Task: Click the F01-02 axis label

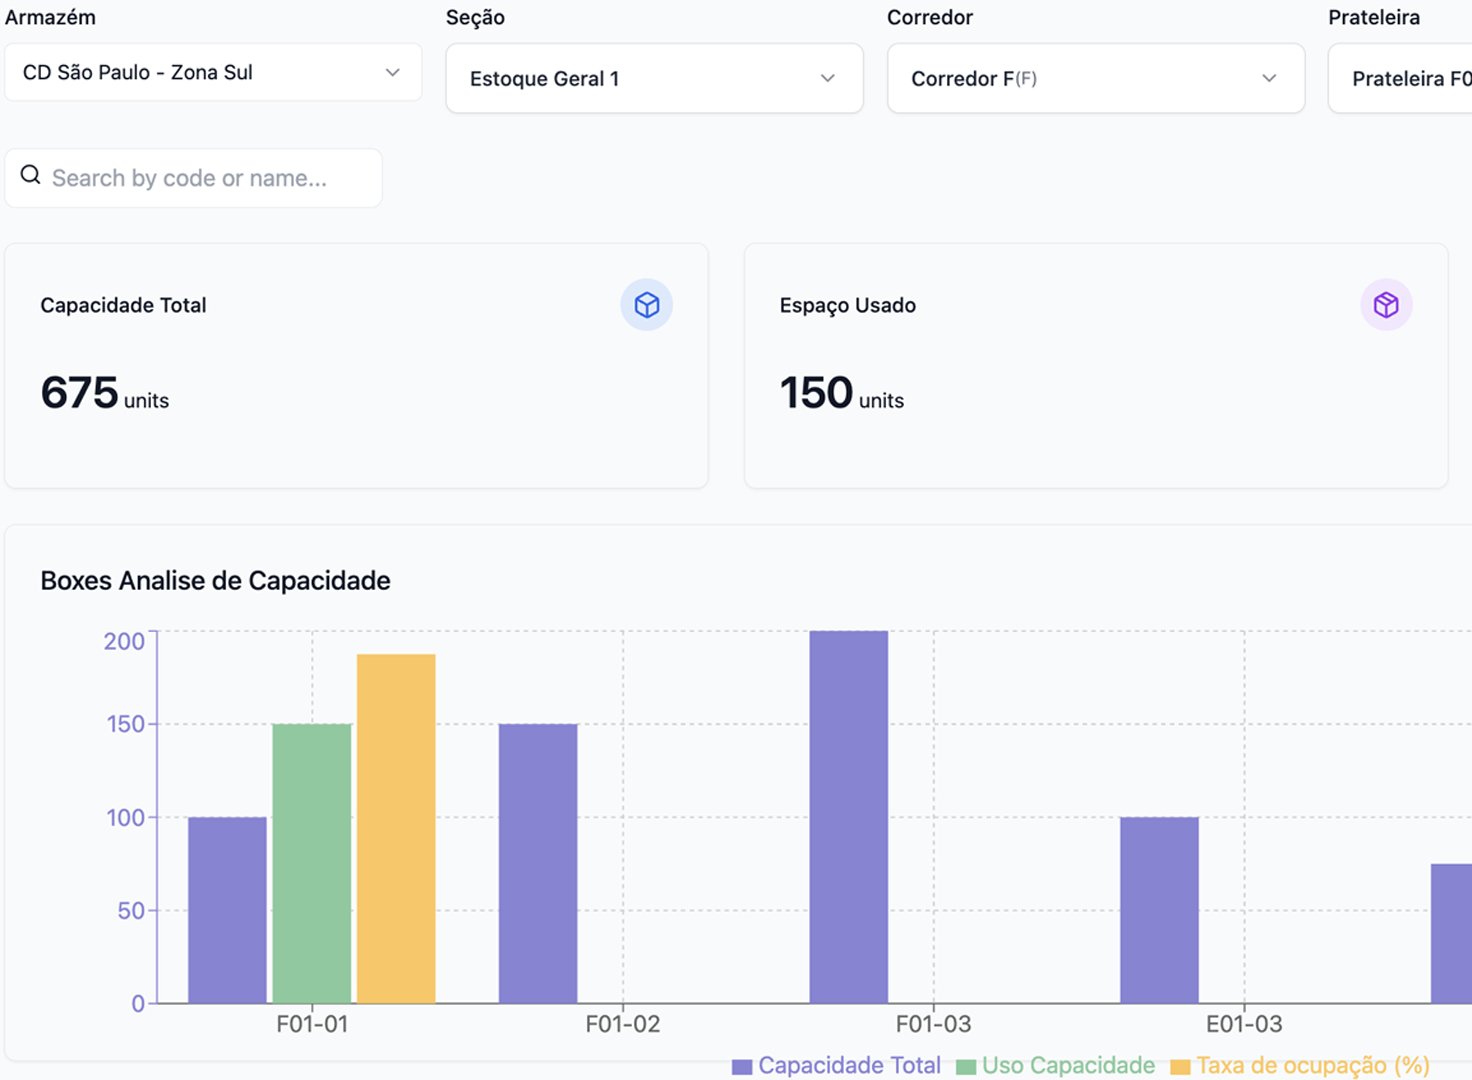Action: pyautogui.click(x=622, y=1024)
